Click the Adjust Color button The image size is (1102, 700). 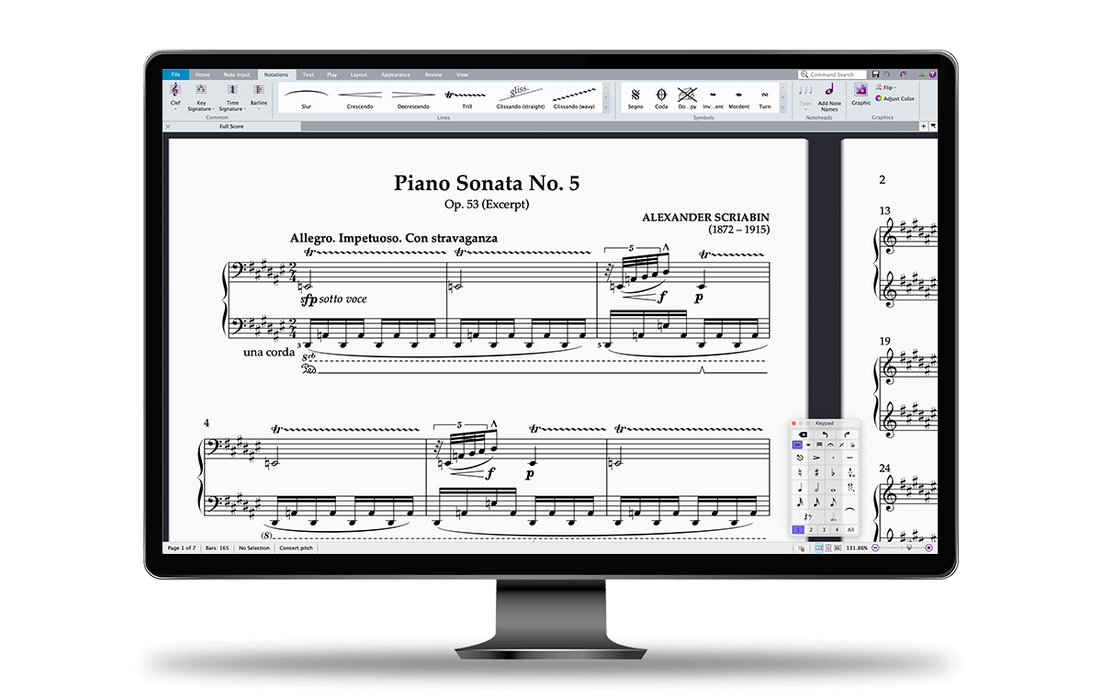click(x=895, y=99)
